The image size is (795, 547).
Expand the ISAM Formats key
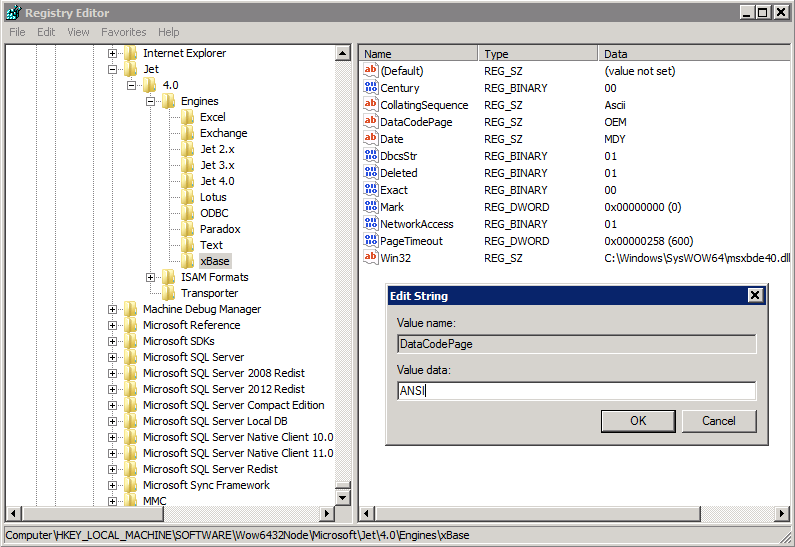150,277
